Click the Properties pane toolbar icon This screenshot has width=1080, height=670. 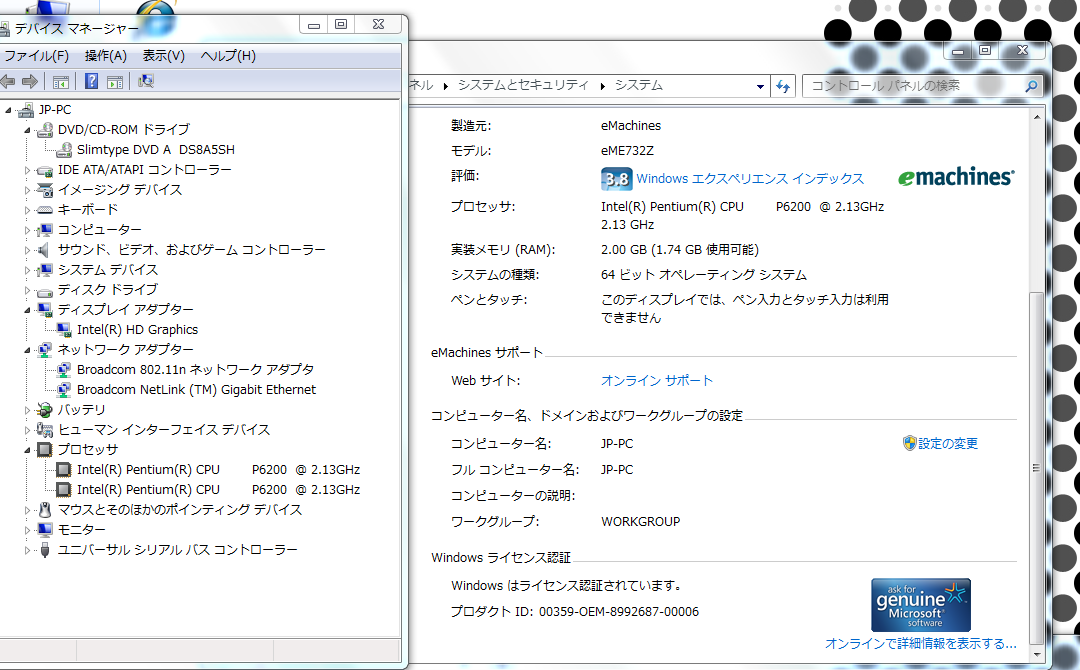[x=115, y=82]
